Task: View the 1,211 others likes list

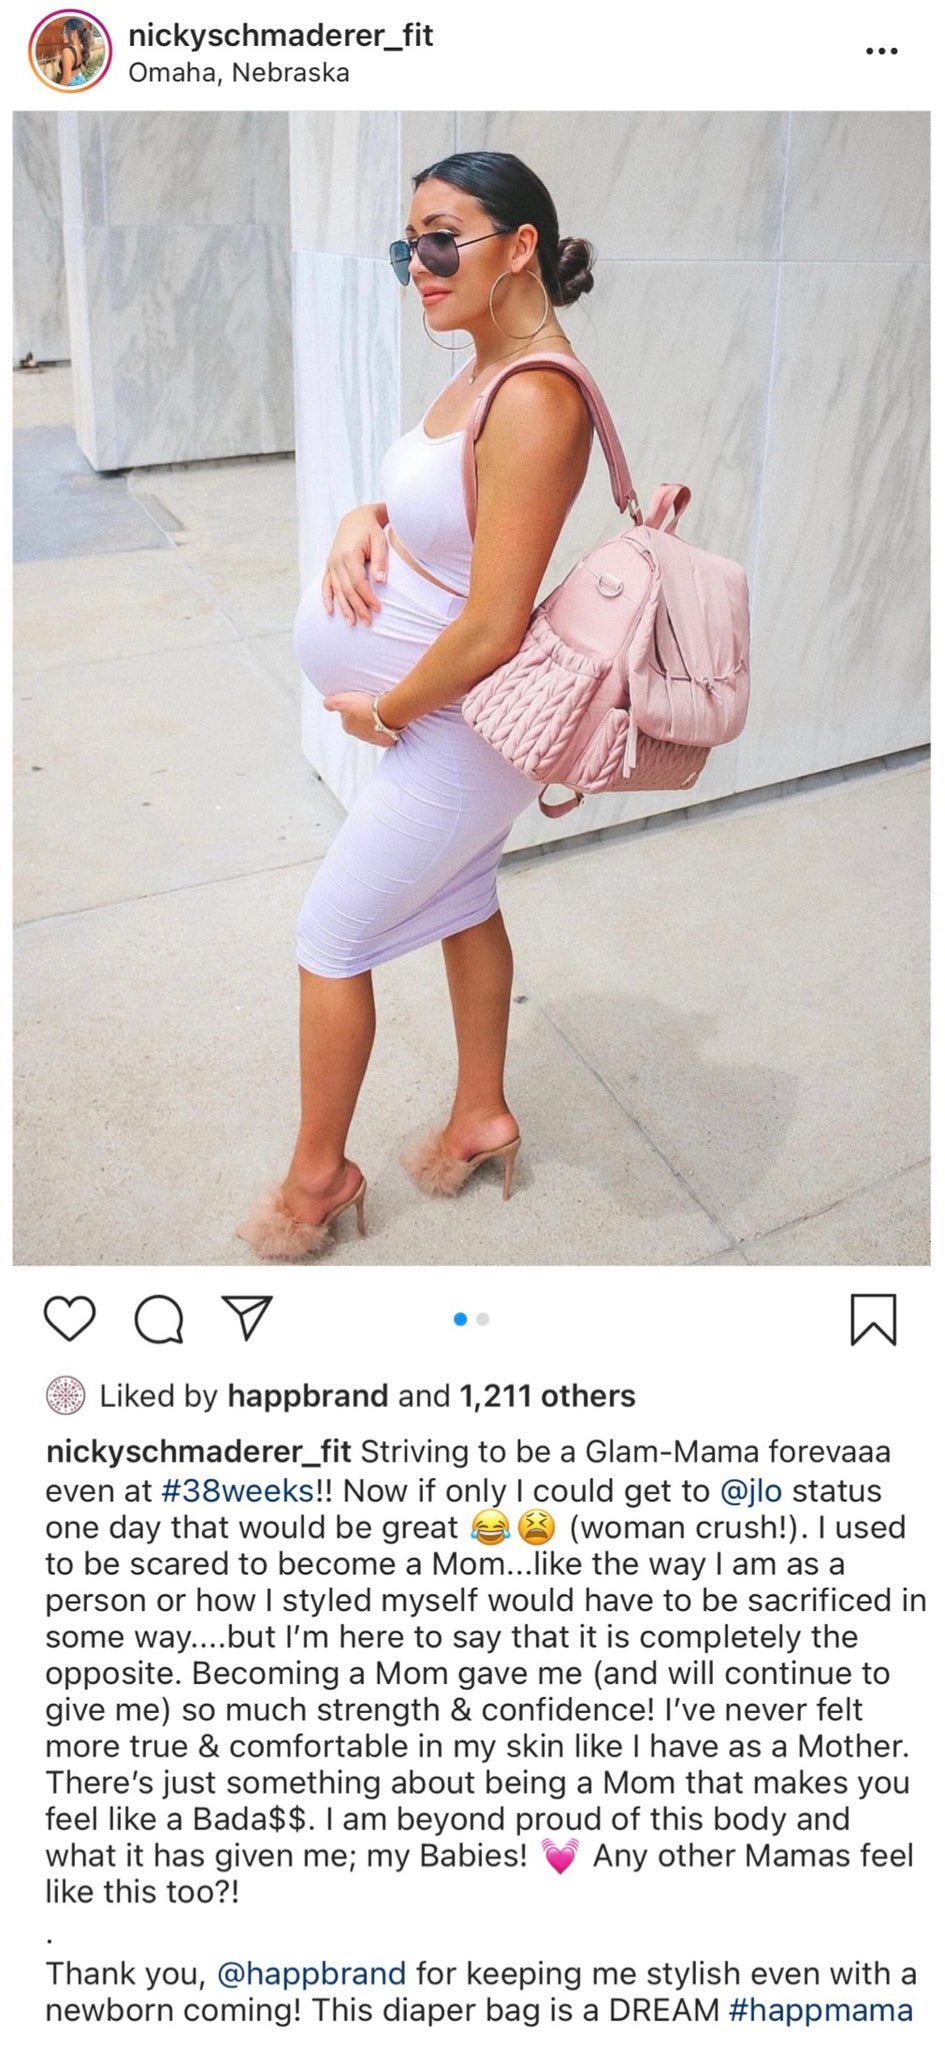Action: coord(547,1395)
